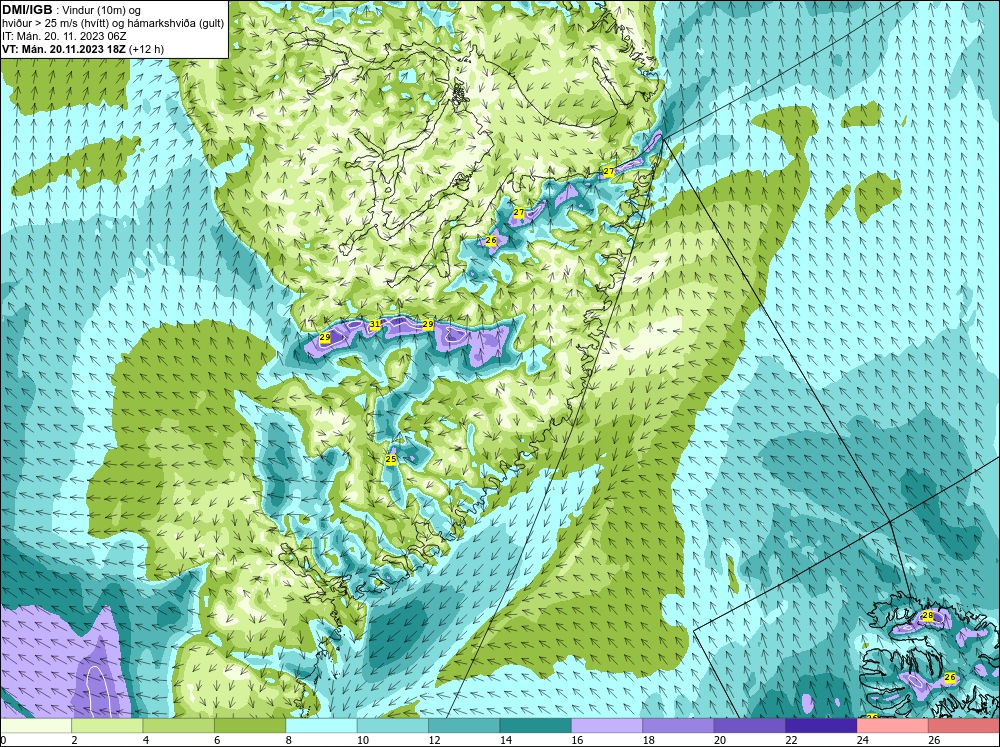1000x747 pixels.
Task: Click gust label 29 just right of 31
Action: [x=428, y=324]
